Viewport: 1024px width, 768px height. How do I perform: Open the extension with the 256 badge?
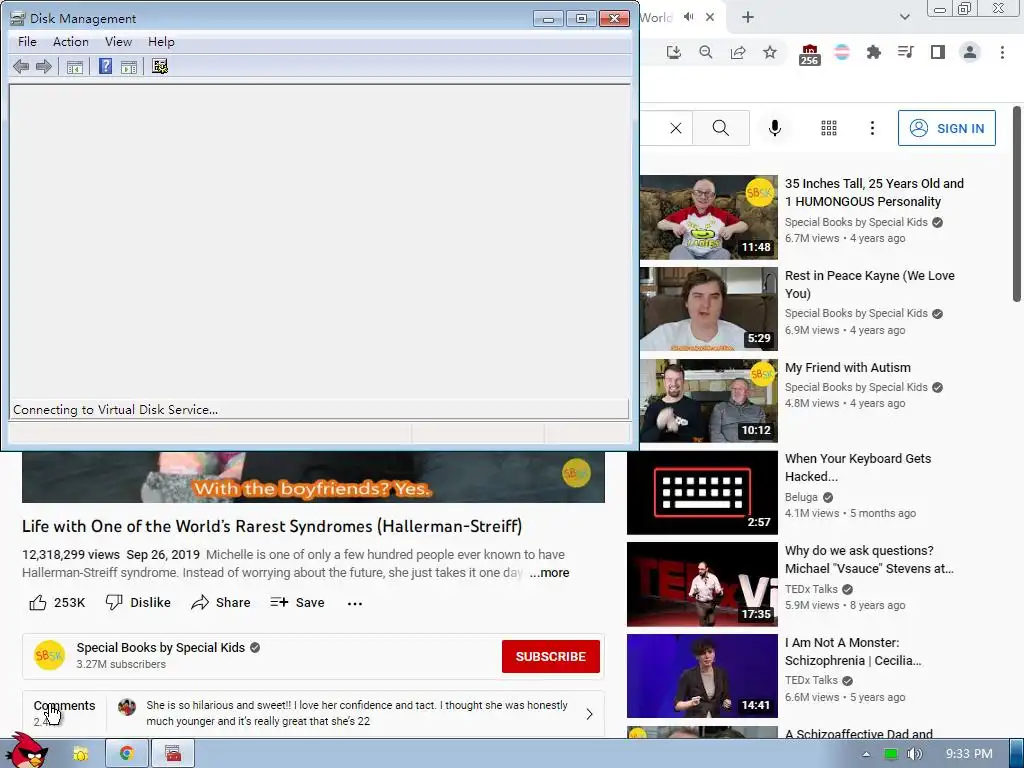click(809, 54)
